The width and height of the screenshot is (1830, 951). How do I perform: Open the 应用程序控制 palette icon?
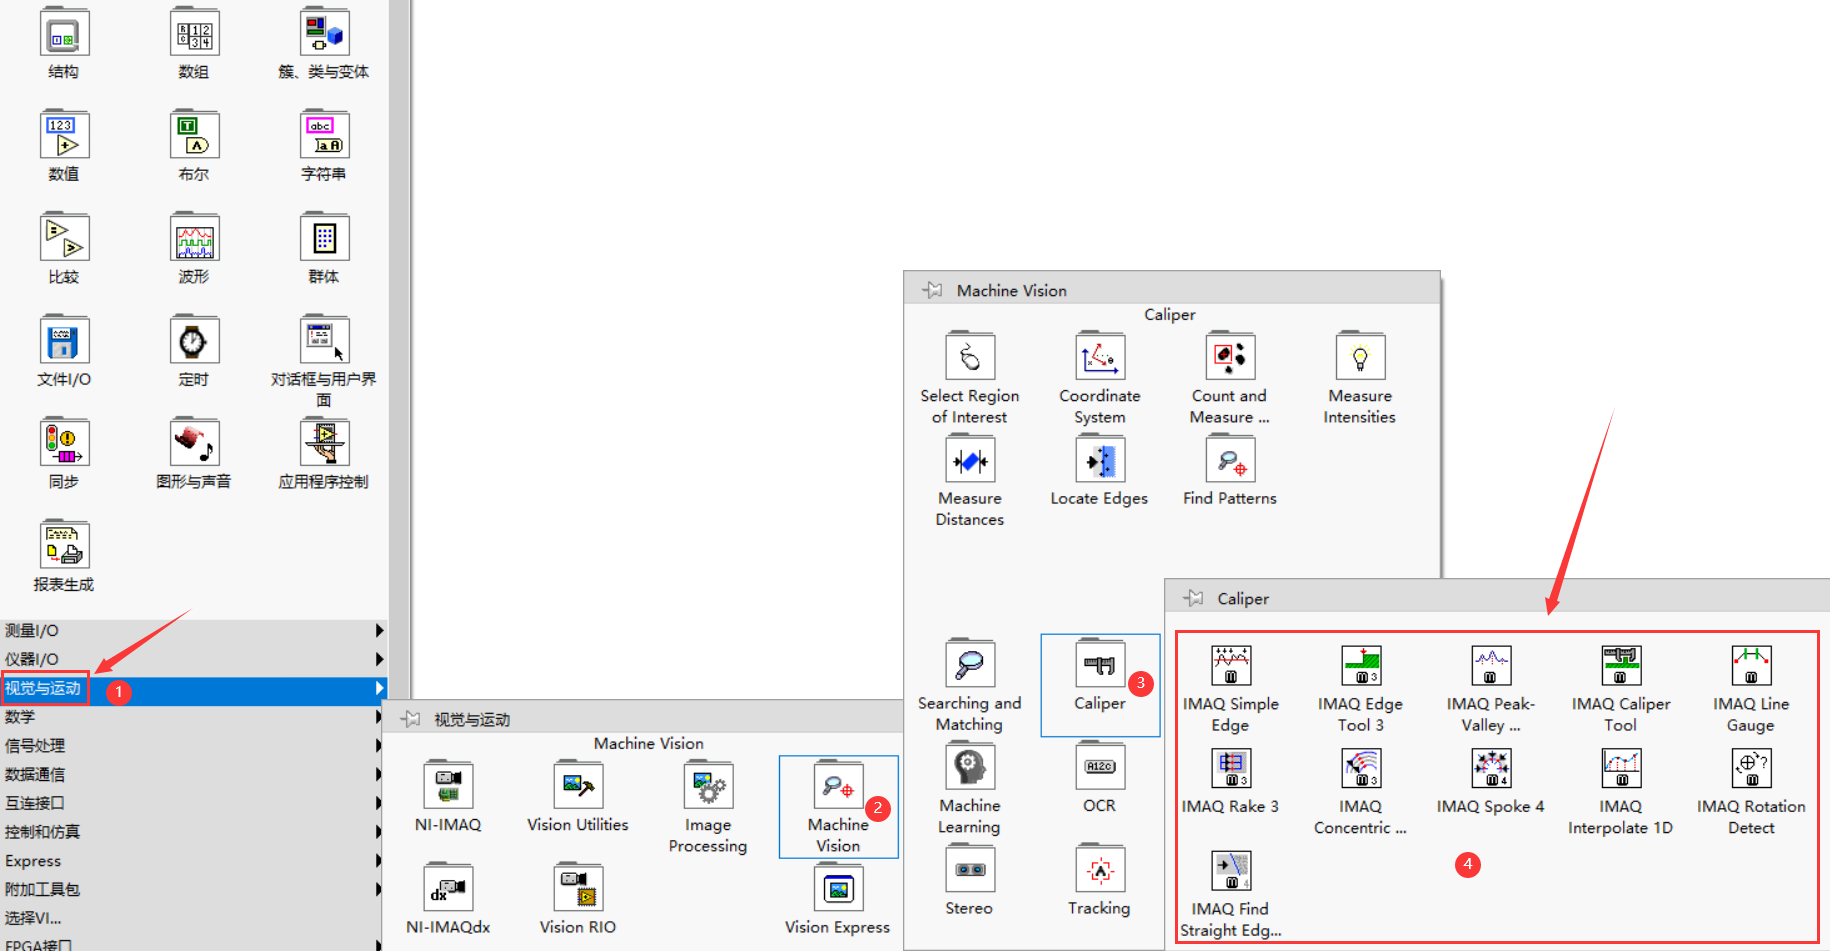click(324, 443)
